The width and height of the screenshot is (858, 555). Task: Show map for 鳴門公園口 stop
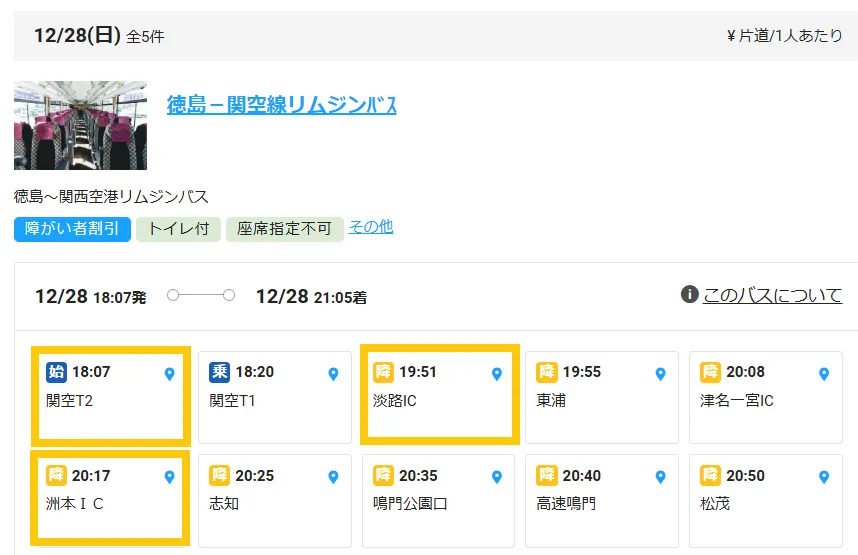[x=496, y=477]
